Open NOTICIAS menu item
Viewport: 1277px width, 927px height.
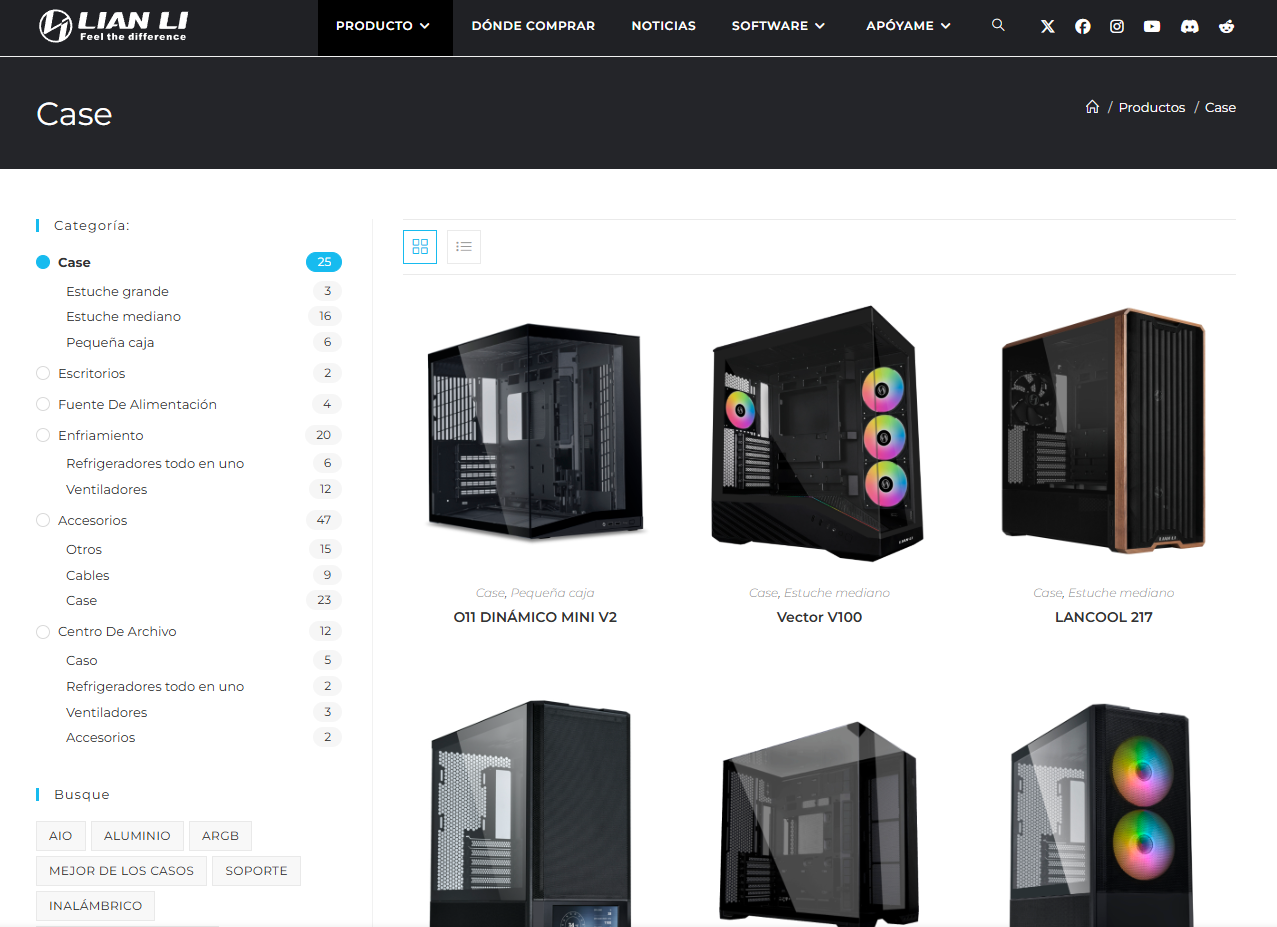(664, 26)
